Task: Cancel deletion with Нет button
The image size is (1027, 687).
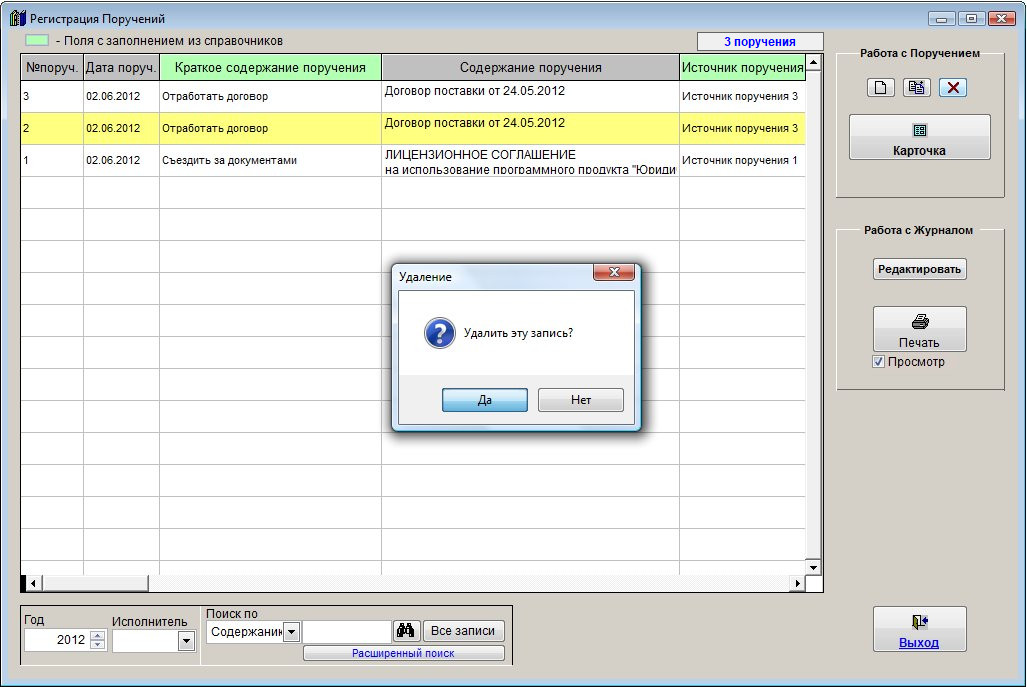Action: (580, 399)
